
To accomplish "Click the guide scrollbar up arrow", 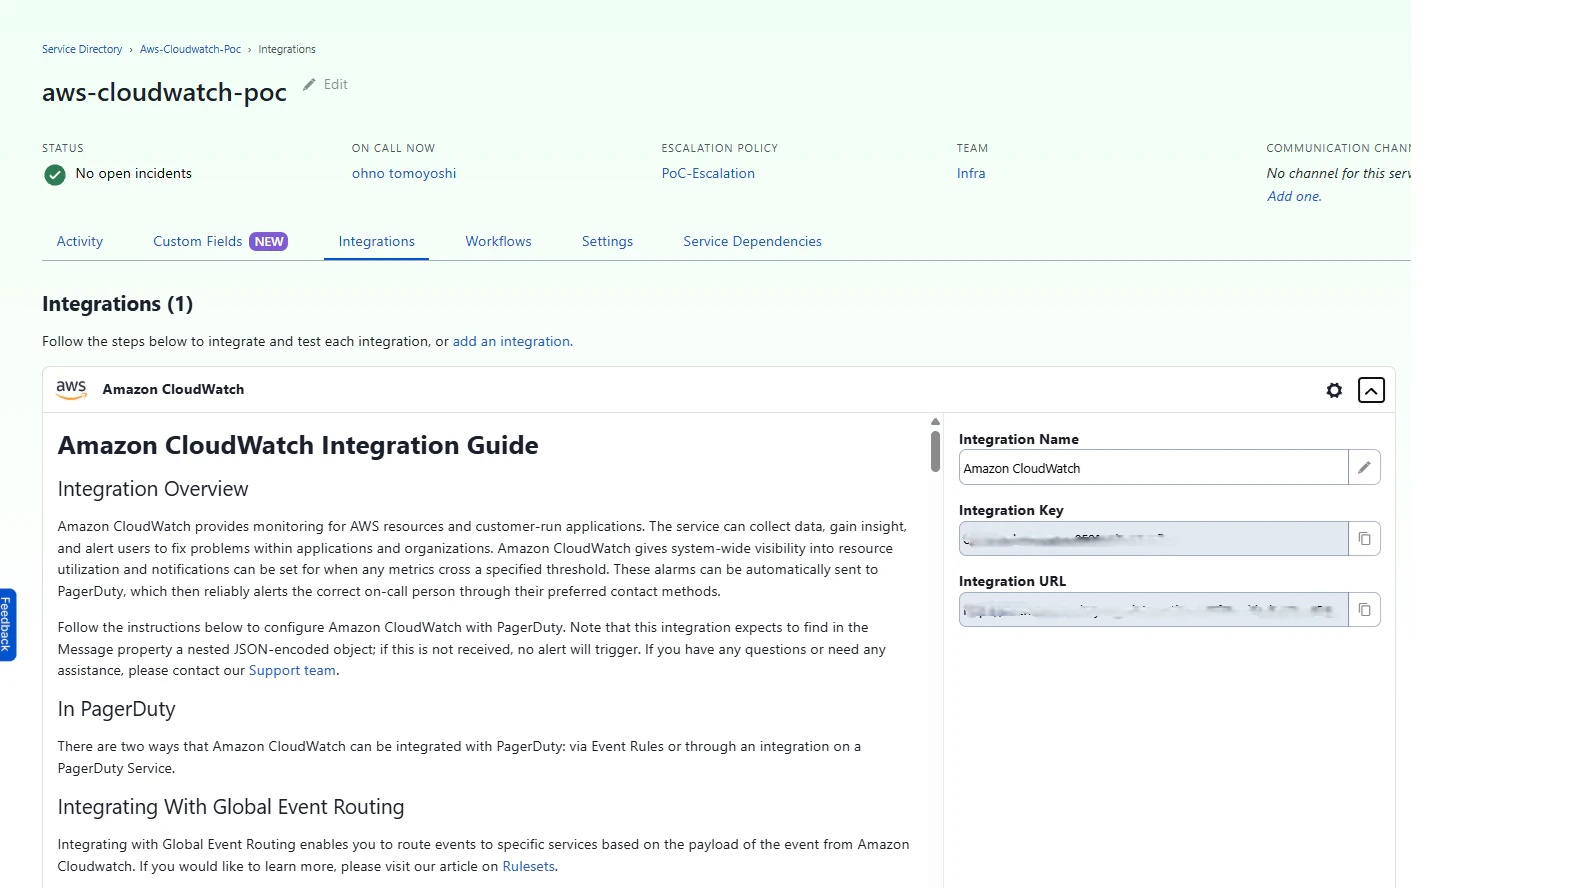I will pos(935,421).
